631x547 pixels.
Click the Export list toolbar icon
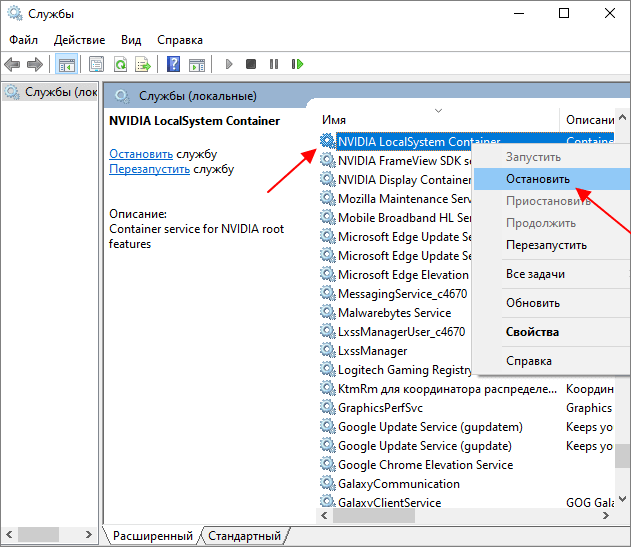(x=143, y=64)
